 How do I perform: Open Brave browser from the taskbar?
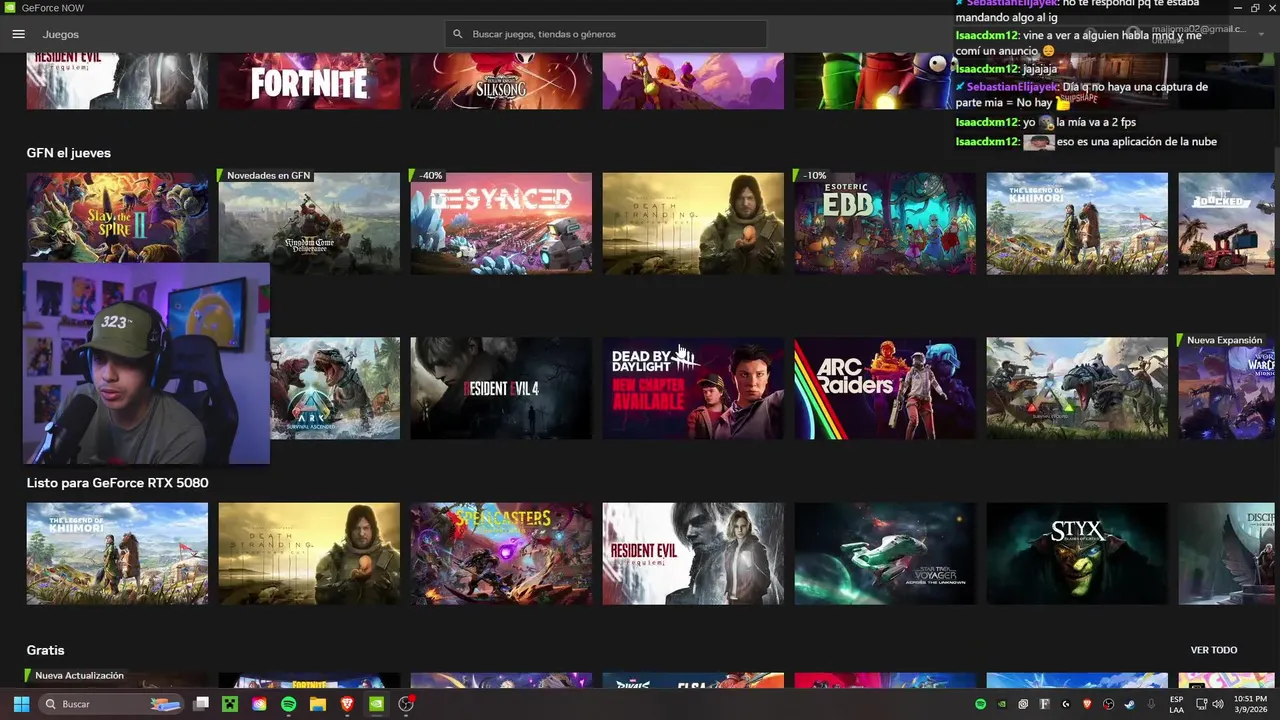coord(347,704)
